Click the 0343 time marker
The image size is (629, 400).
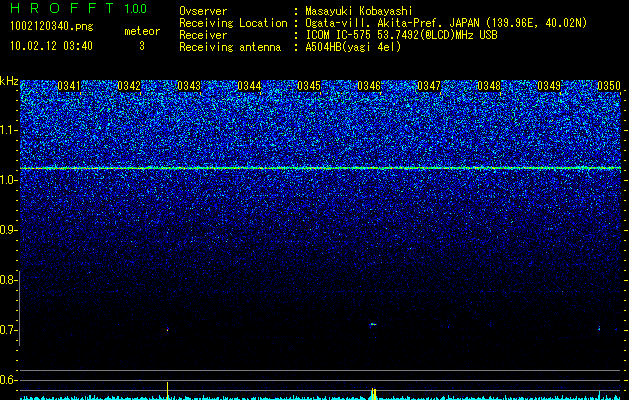coord(189,86)
